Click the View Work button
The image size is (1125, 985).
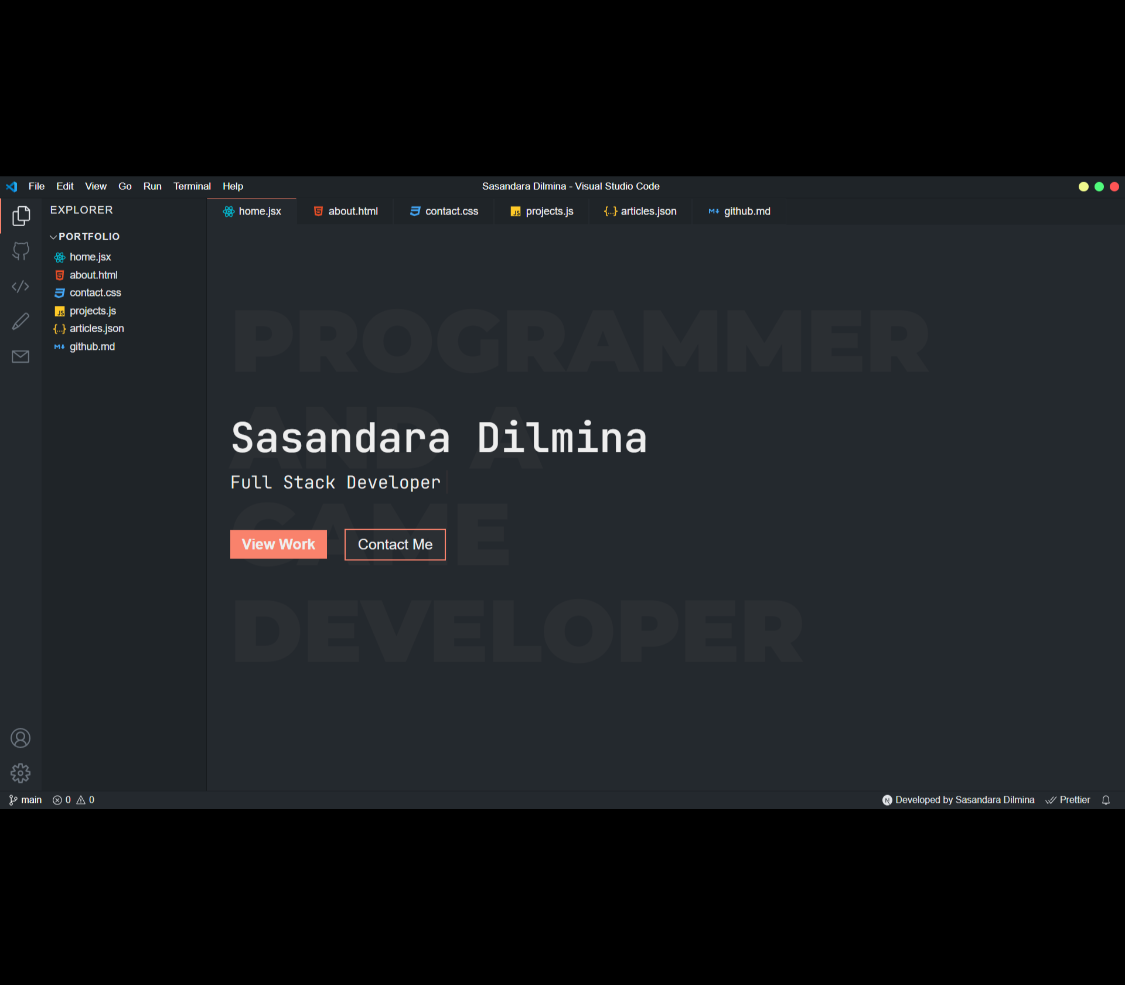pos(278,544)
